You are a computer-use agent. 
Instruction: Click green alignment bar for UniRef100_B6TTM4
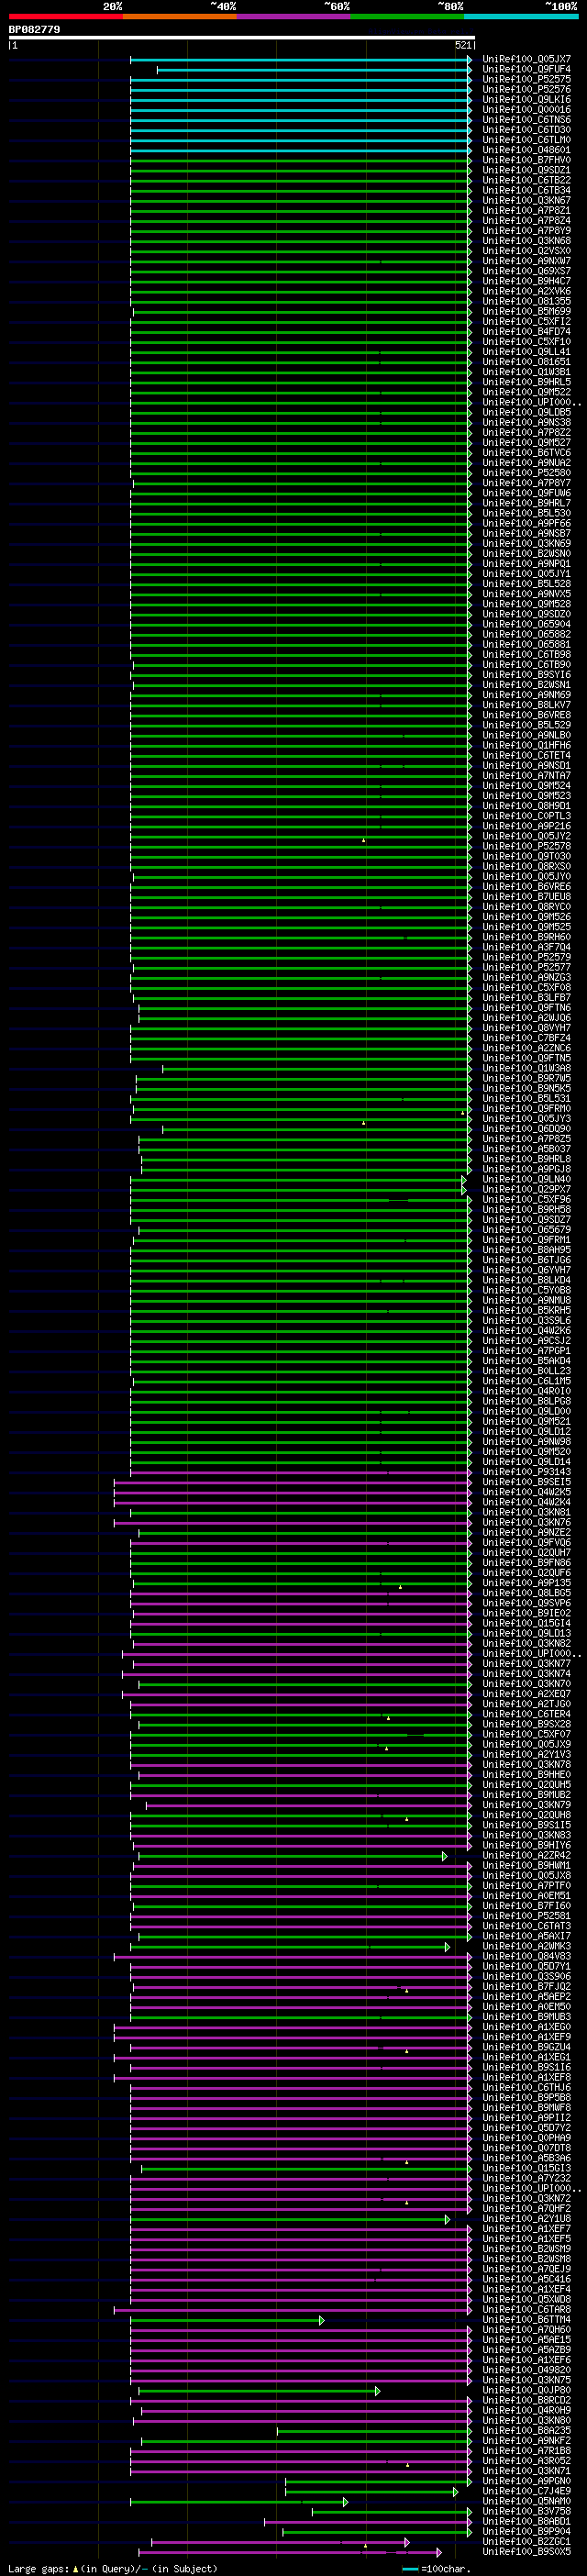[226, 2320]
